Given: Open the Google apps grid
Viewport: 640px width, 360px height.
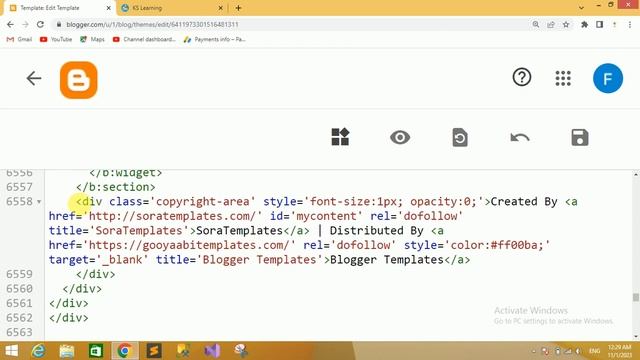Looking at the screenshot, I should coord(563,78).
